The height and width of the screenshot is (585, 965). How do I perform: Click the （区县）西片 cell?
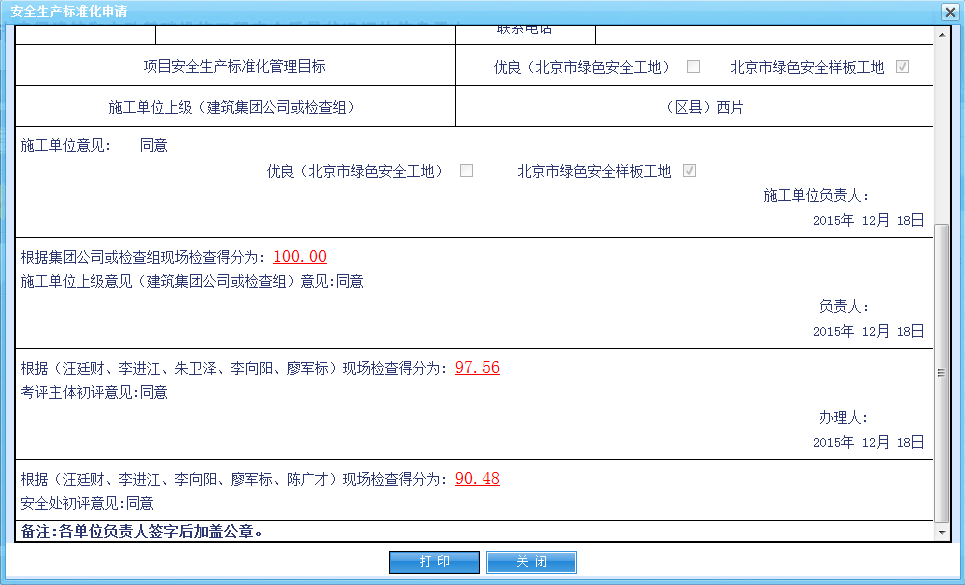[x=704, y=108]
